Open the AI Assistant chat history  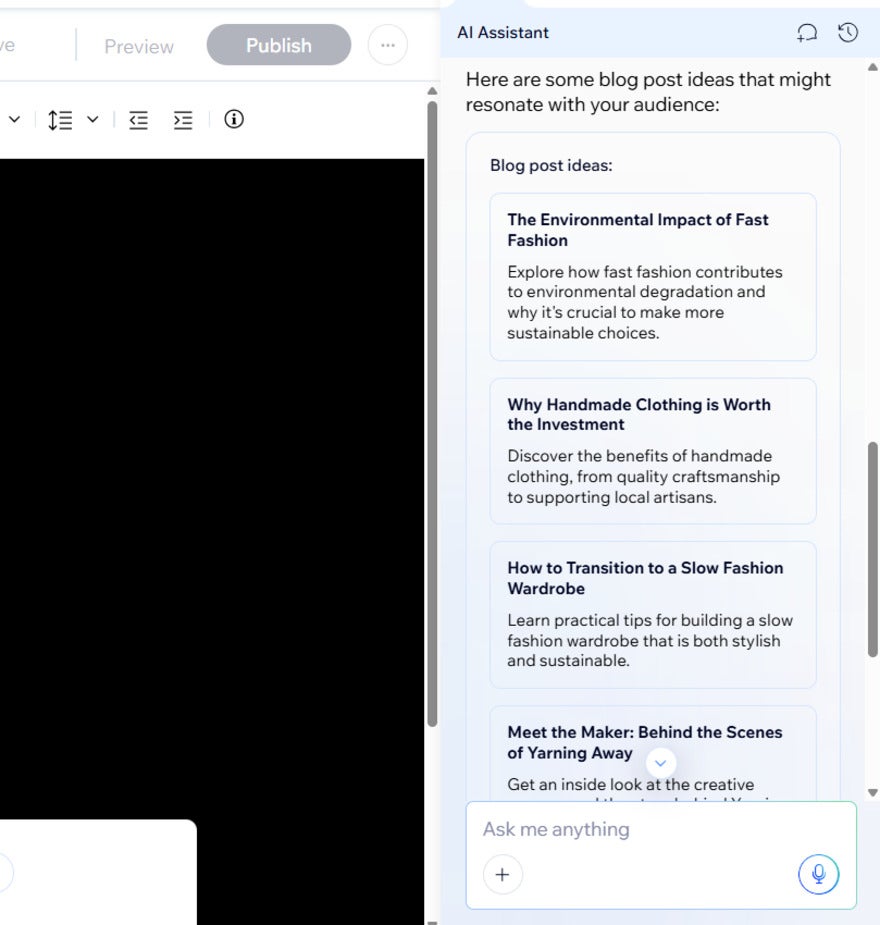(x=848, y=33)
